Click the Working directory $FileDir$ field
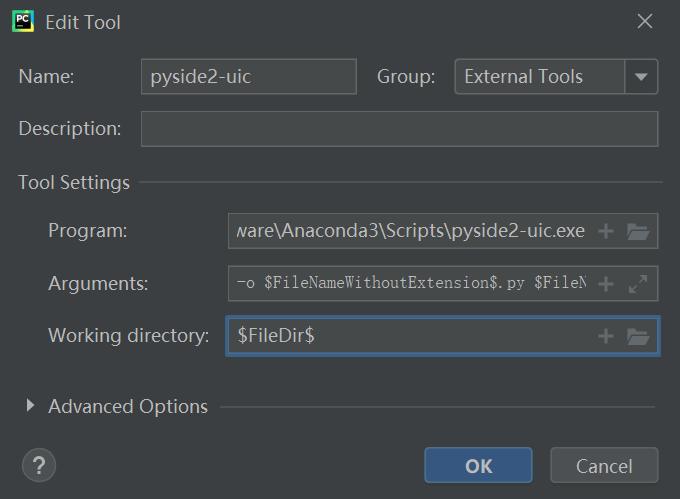Screen dimensions: 680x499 coord(410,336)
